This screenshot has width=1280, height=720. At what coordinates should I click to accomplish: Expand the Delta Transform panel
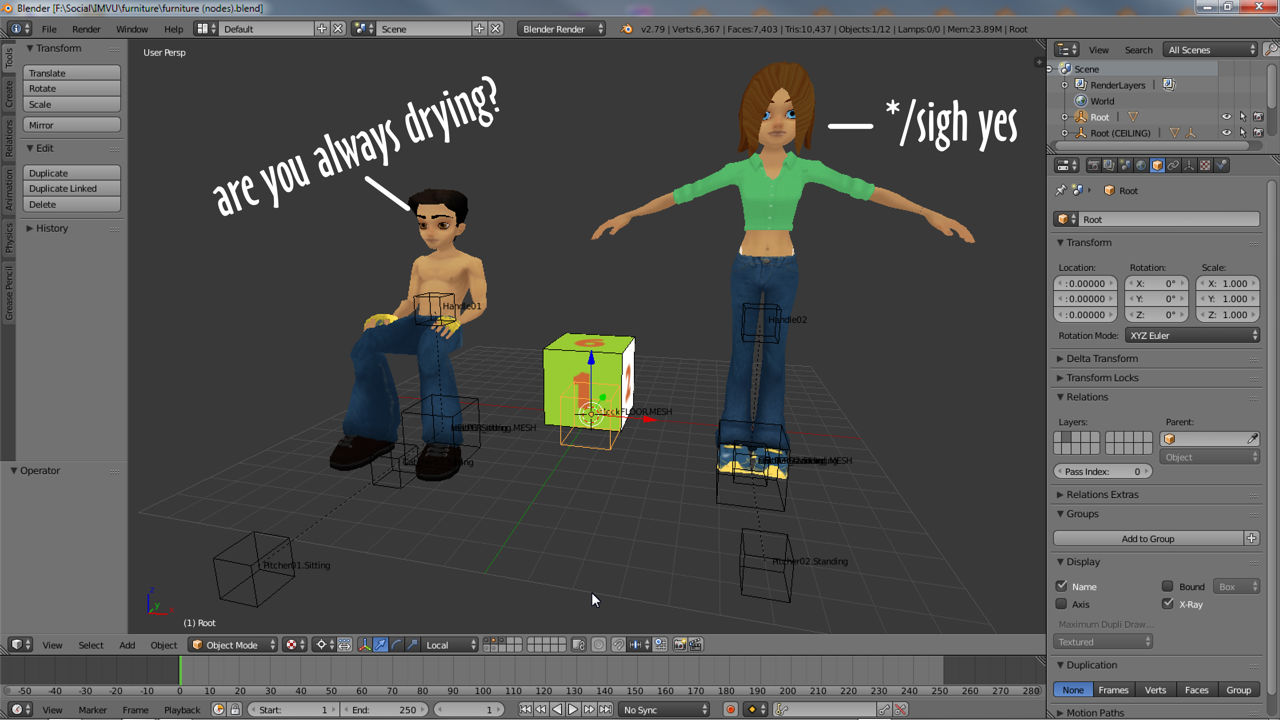(x=1102, y=358)
